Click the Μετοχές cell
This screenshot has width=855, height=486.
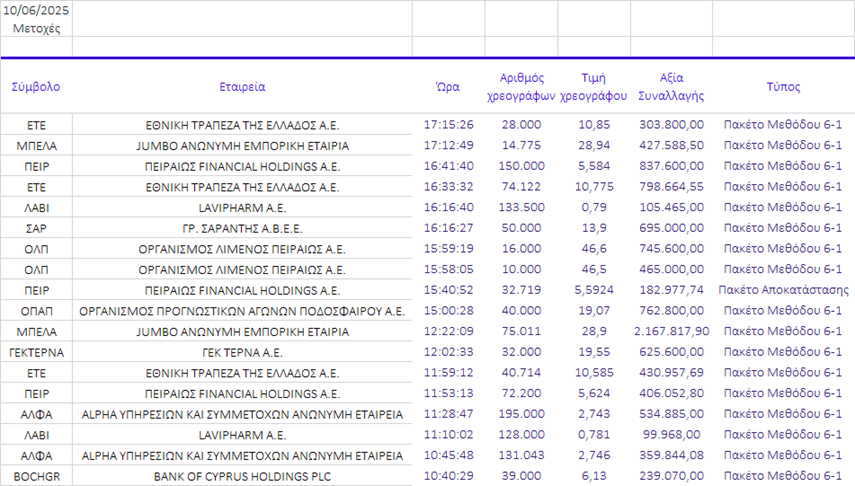(x=36, y=28)
